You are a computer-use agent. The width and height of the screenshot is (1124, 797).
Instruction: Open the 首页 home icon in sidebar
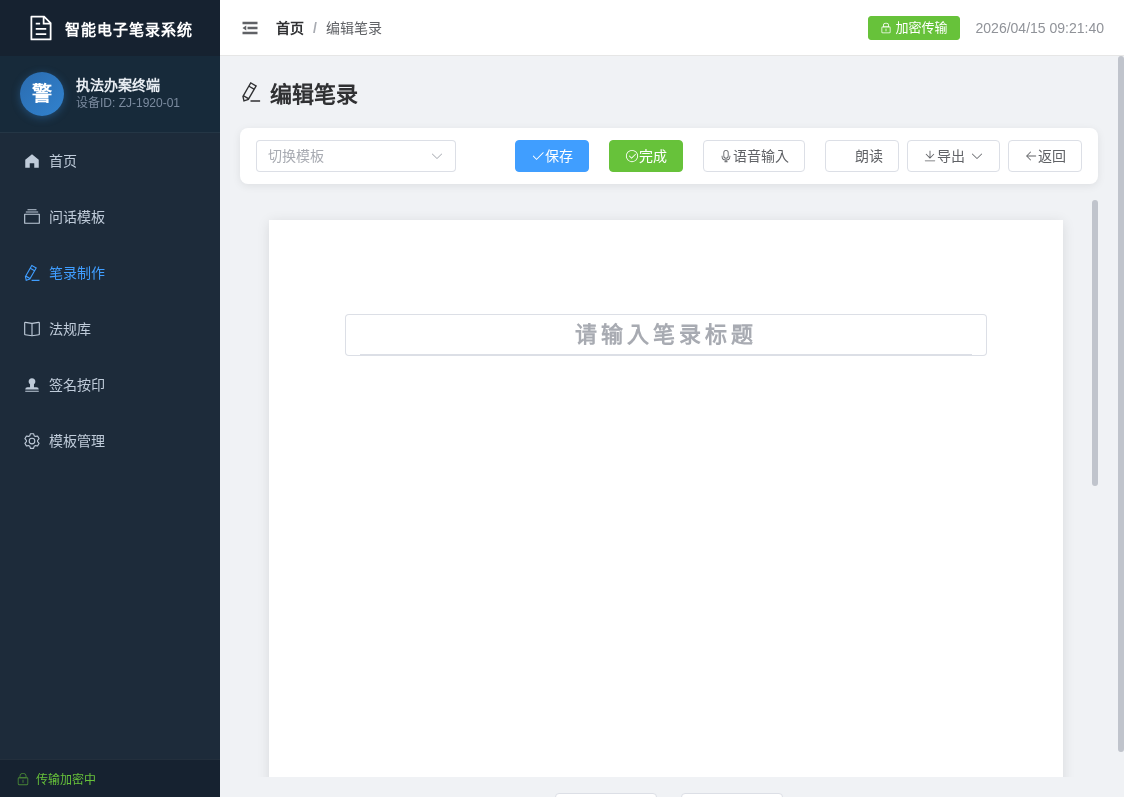click(31, 161)
